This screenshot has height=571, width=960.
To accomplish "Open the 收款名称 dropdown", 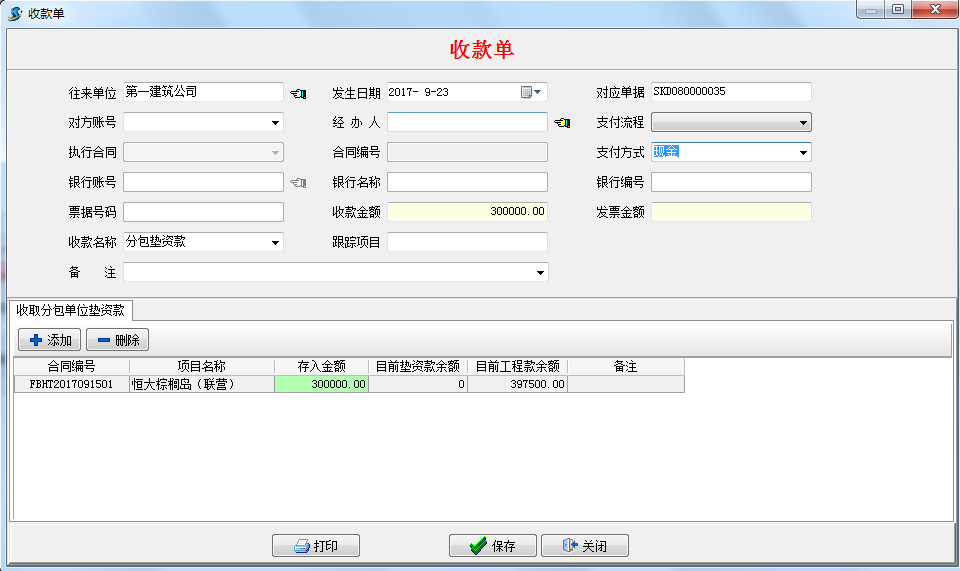I will tap(275, 243).
